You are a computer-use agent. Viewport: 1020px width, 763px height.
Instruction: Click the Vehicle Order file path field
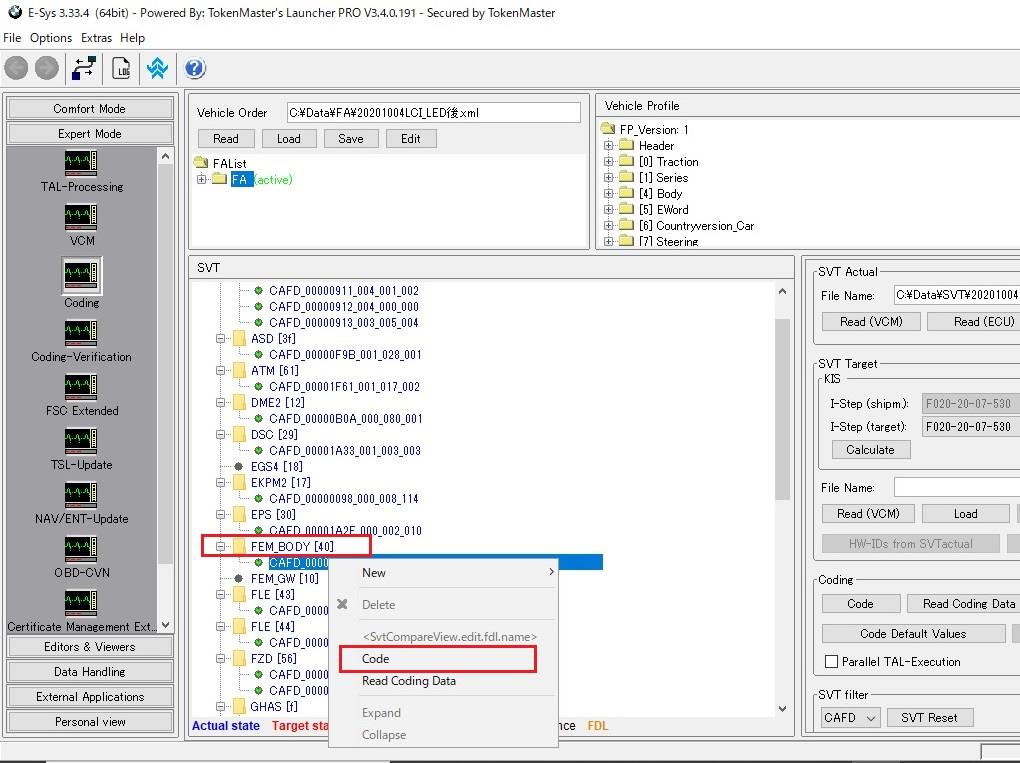[433, 113]
